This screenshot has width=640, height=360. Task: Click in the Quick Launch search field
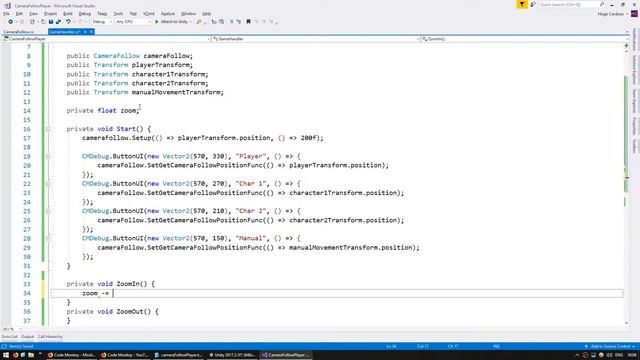(569, 4)
